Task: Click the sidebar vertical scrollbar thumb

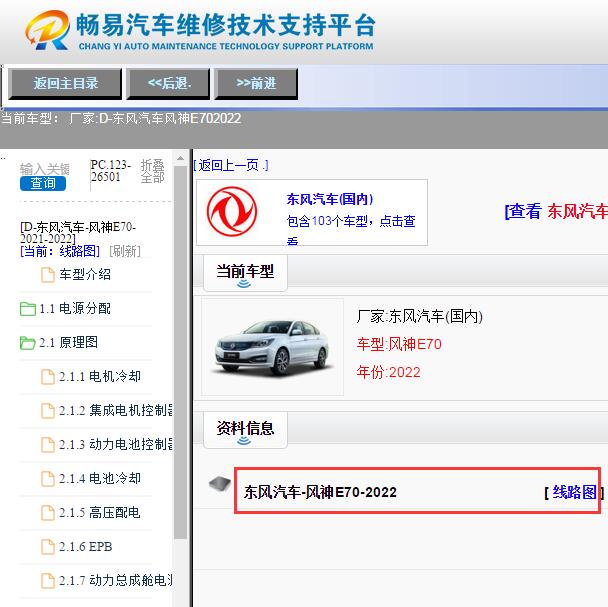Action: tap(180, 352)
